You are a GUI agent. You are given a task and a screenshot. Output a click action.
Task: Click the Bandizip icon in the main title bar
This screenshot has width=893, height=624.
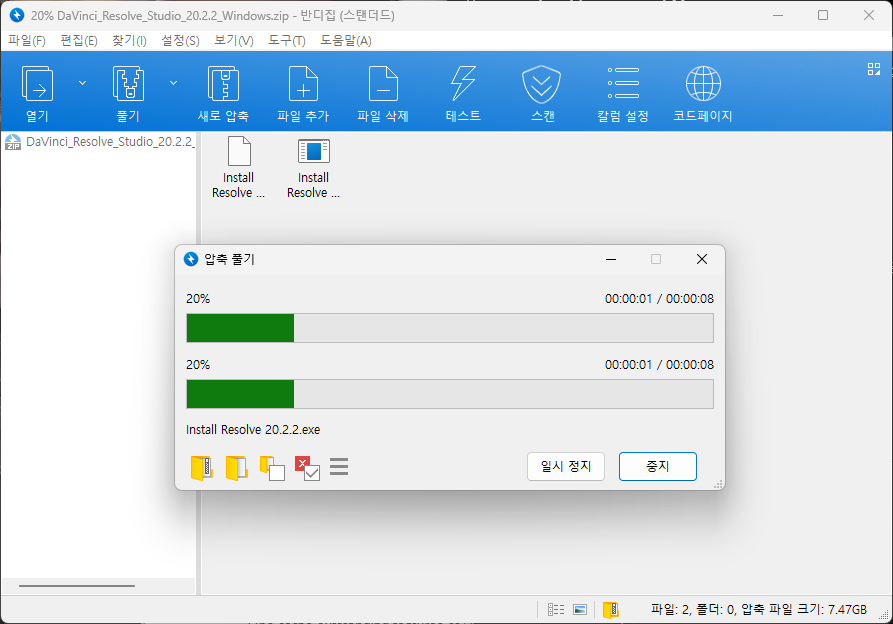click(x=17, y=15)
